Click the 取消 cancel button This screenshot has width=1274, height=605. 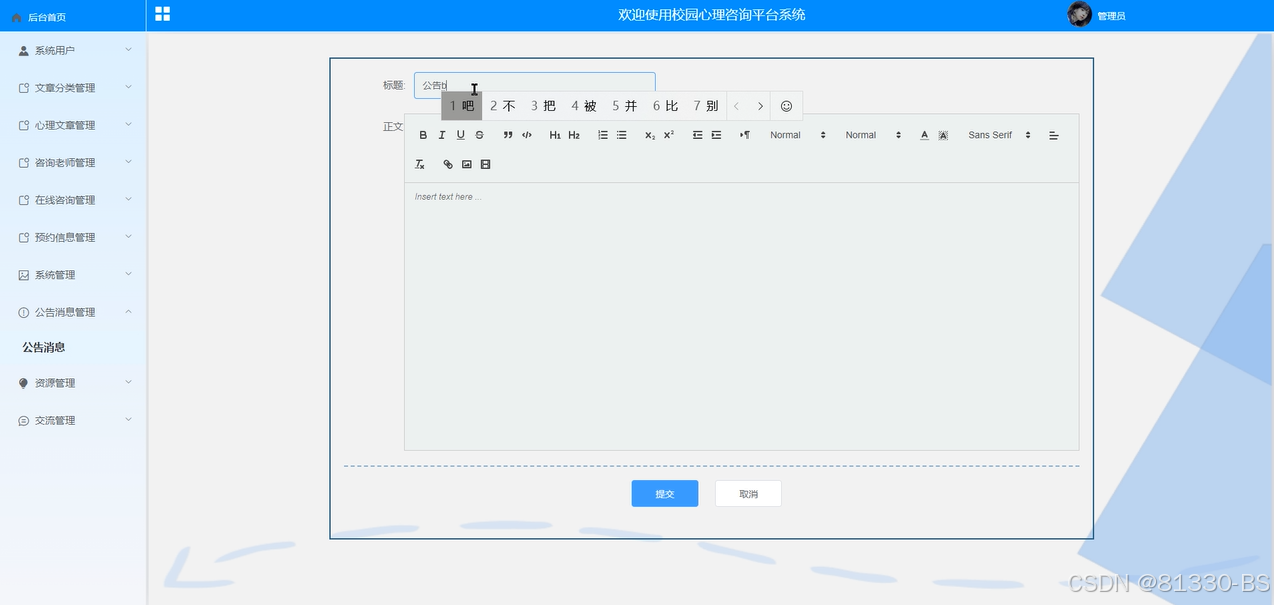click(x=748, y=494)
